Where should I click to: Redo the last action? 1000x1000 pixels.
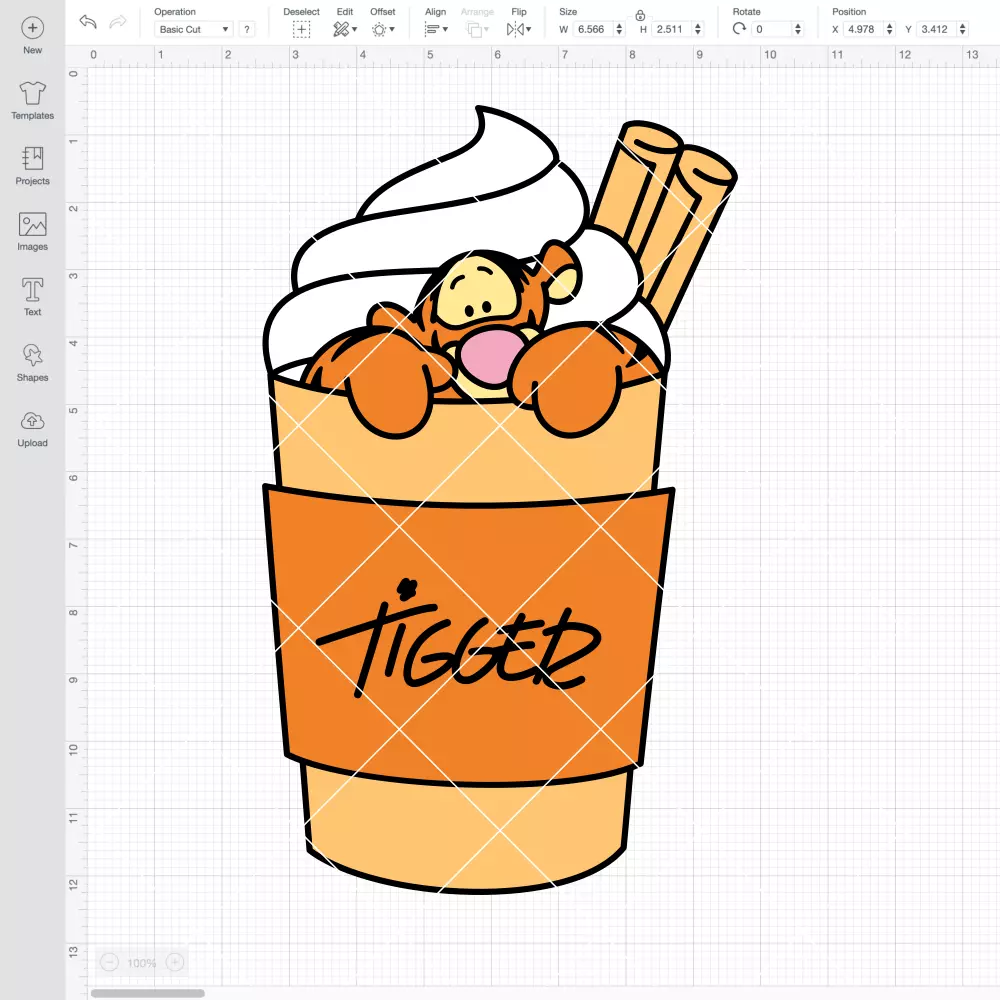coord(117,22)
